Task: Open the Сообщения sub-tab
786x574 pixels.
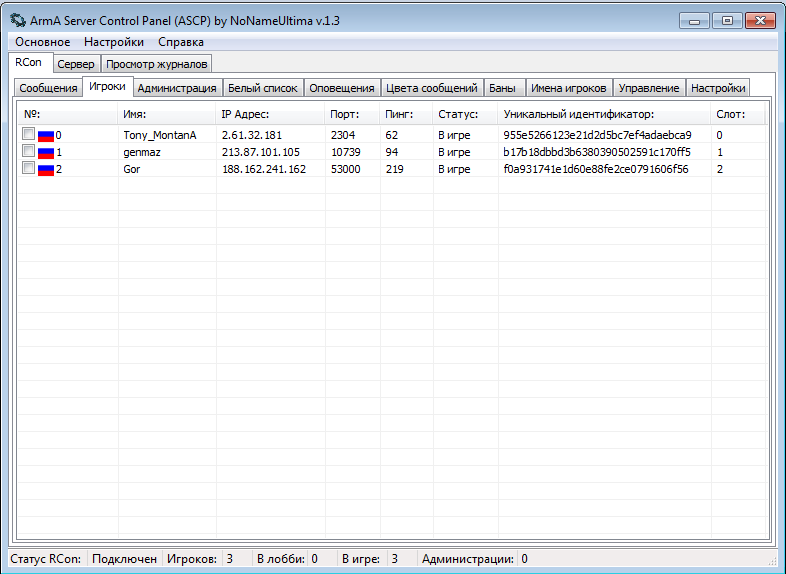Action: (48, 88)
